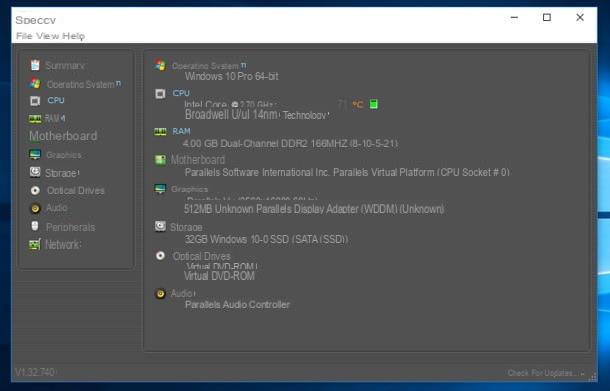Click the Network card icon in sidebar
This screenshot has width=610, height=391.
coord(35,244)
